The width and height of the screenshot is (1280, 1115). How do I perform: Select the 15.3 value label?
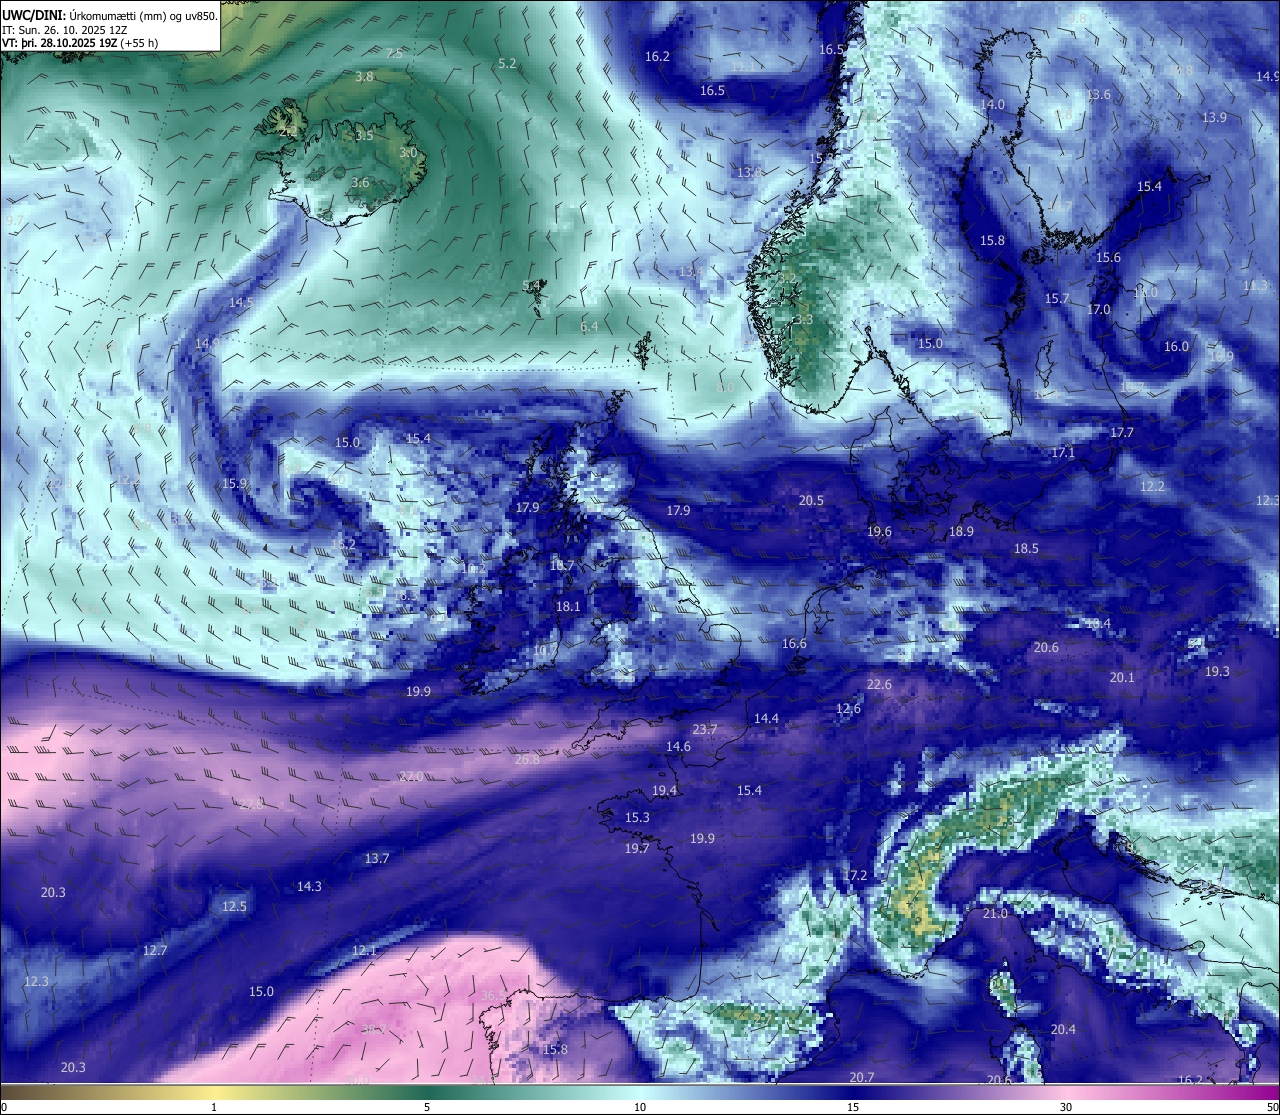tap(637, 817)
